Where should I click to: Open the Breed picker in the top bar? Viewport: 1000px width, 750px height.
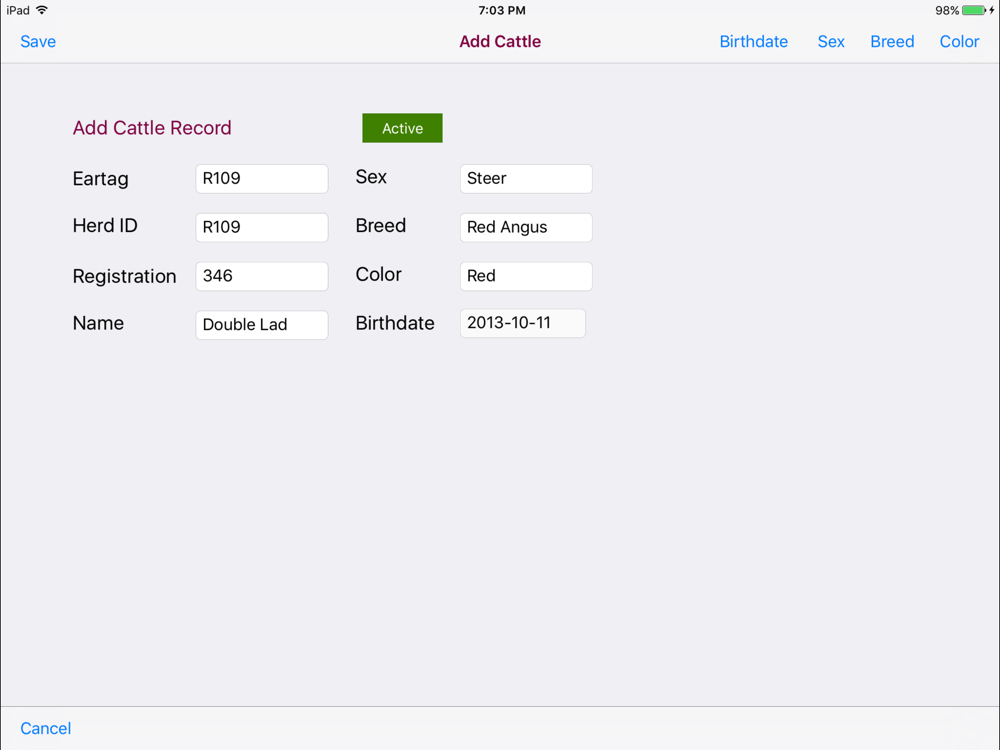892,41
